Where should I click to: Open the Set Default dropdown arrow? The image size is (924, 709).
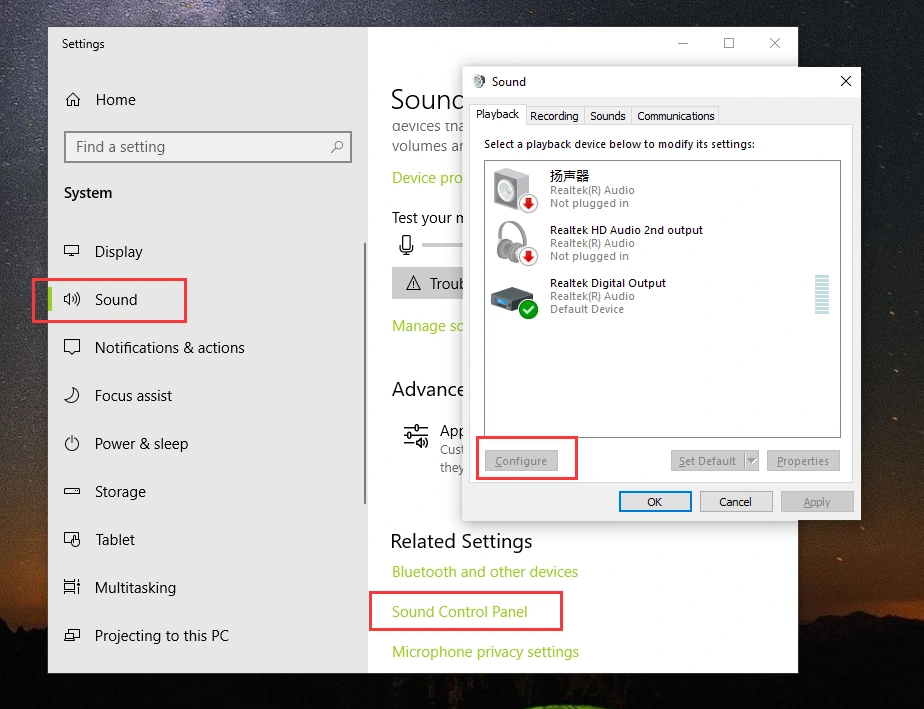tap(751, 461)
